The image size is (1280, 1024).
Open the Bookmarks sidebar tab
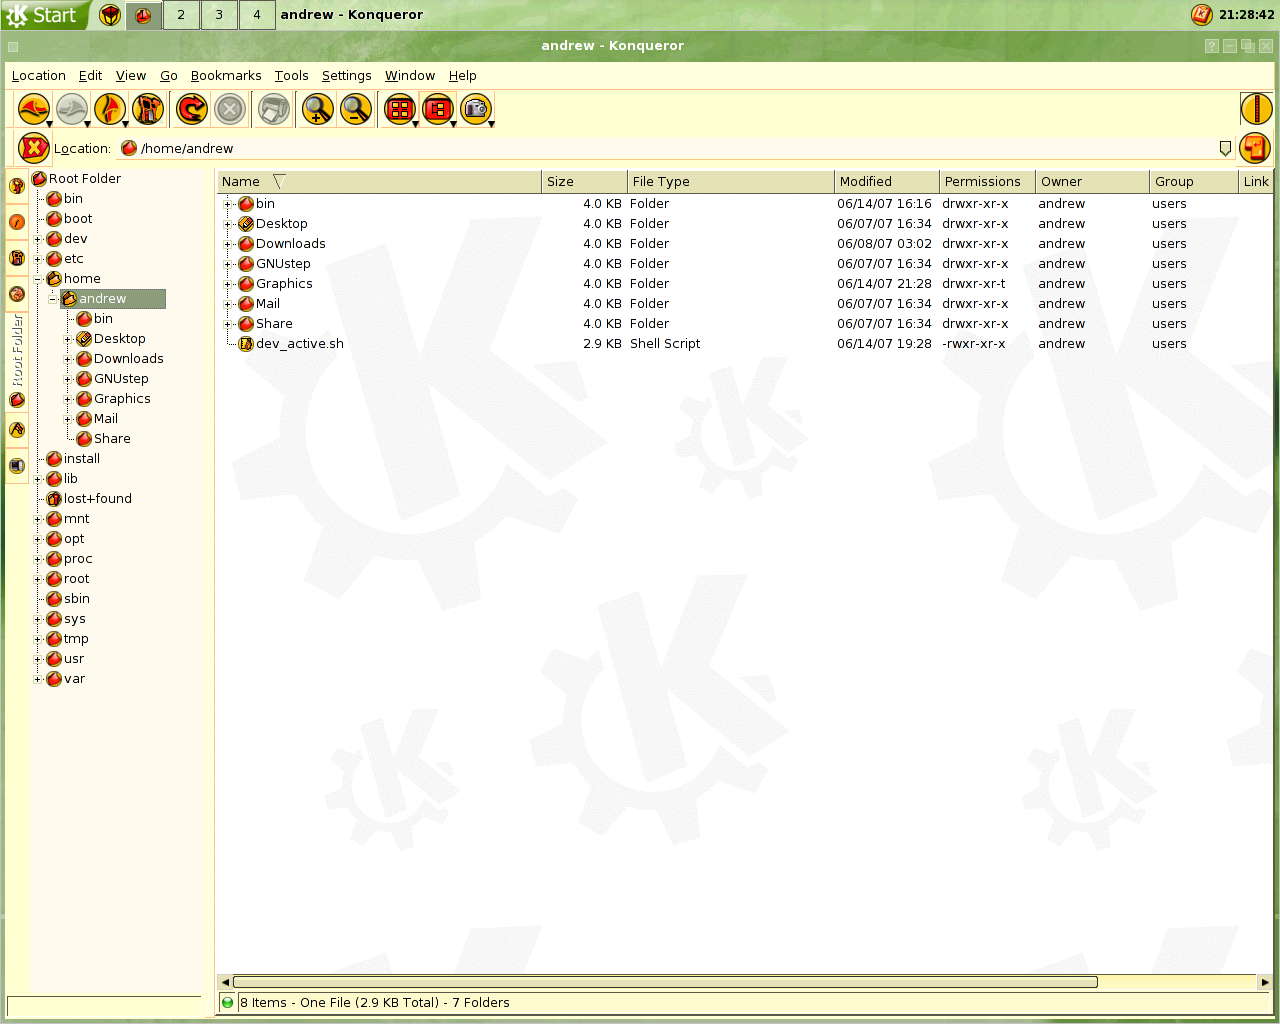[17, 186]
